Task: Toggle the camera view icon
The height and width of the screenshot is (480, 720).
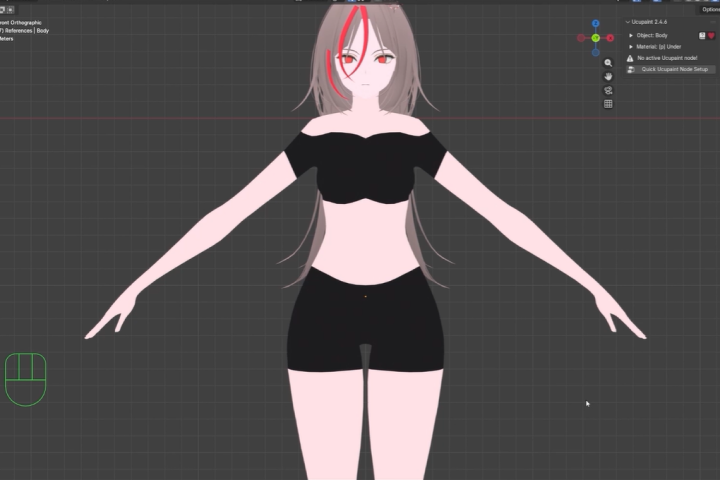Action: (x=608, y=90)
